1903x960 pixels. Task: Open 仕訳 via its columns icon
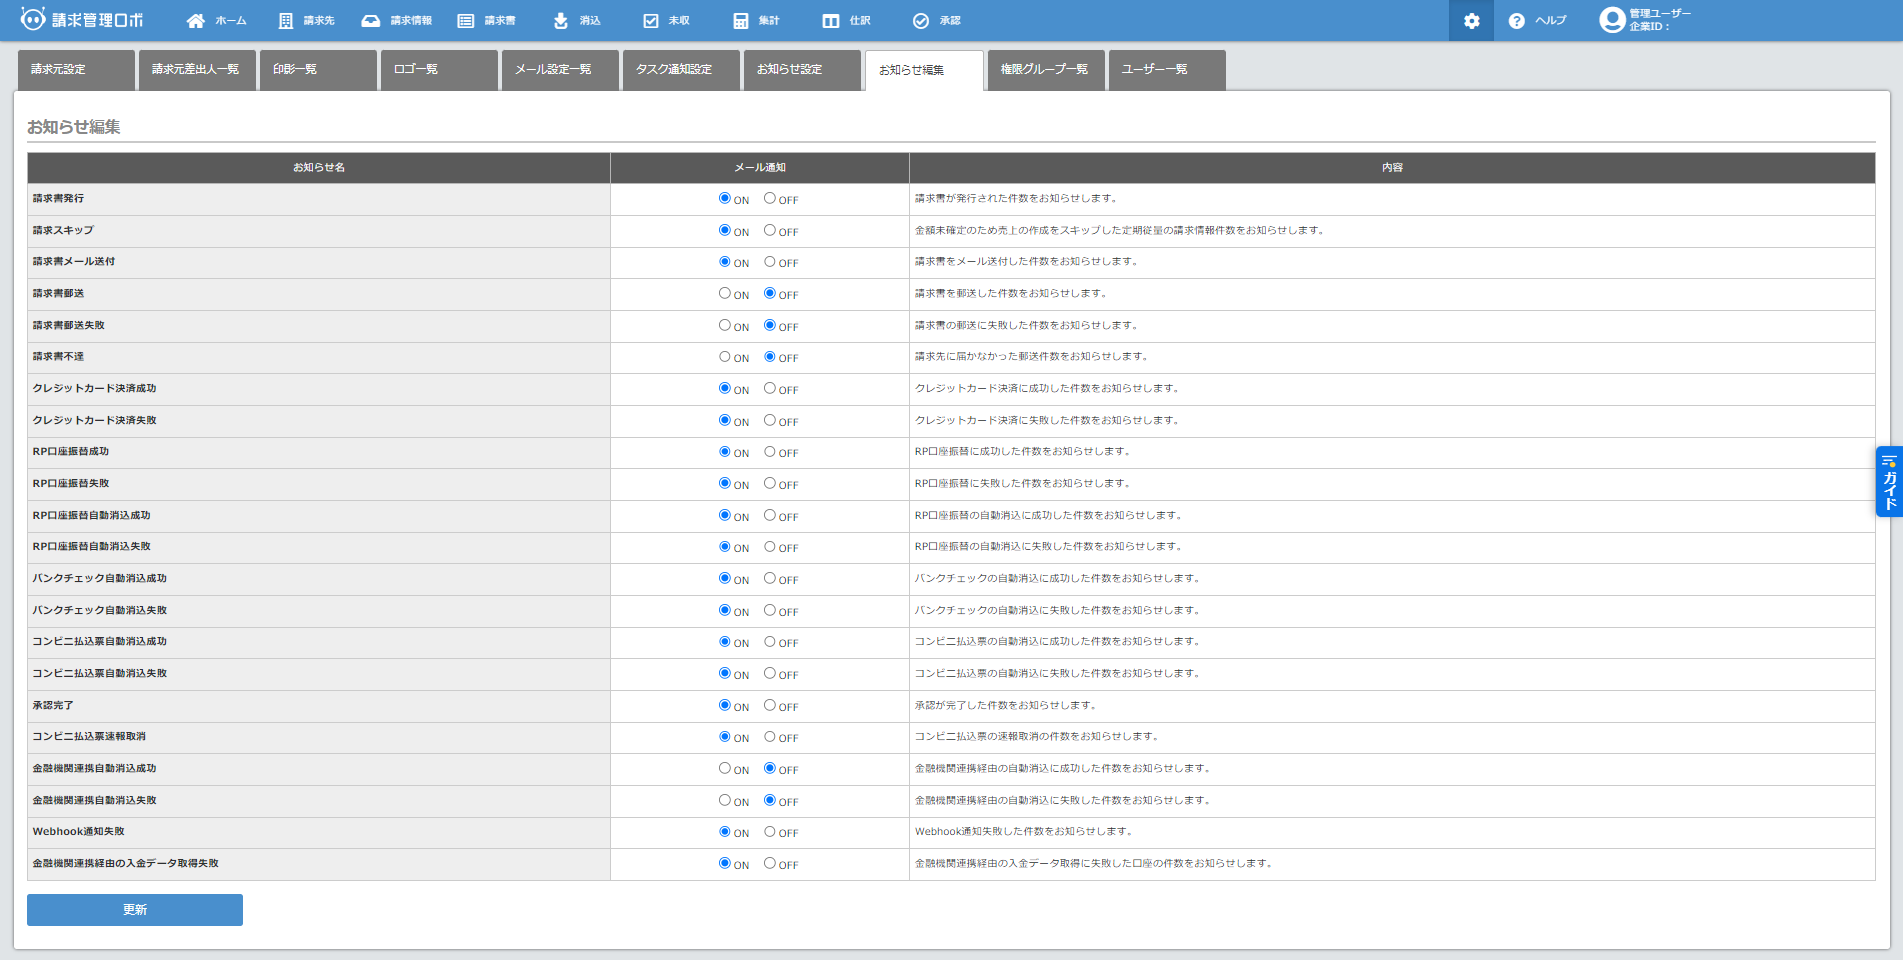pos(831,21)
